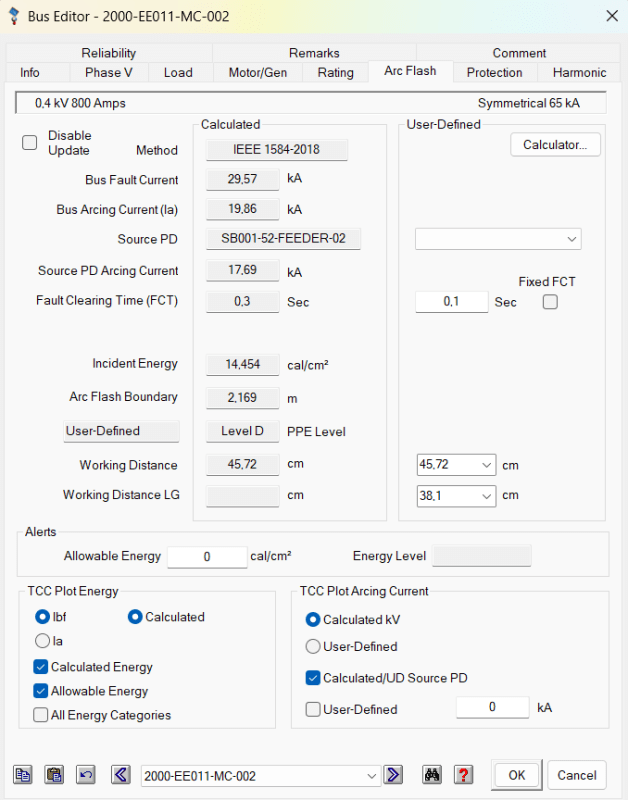Open the Working Distance 45,72 dropdown
This screenshot has height=800, width=628.
pyautogui.click(x=456, y=465)
